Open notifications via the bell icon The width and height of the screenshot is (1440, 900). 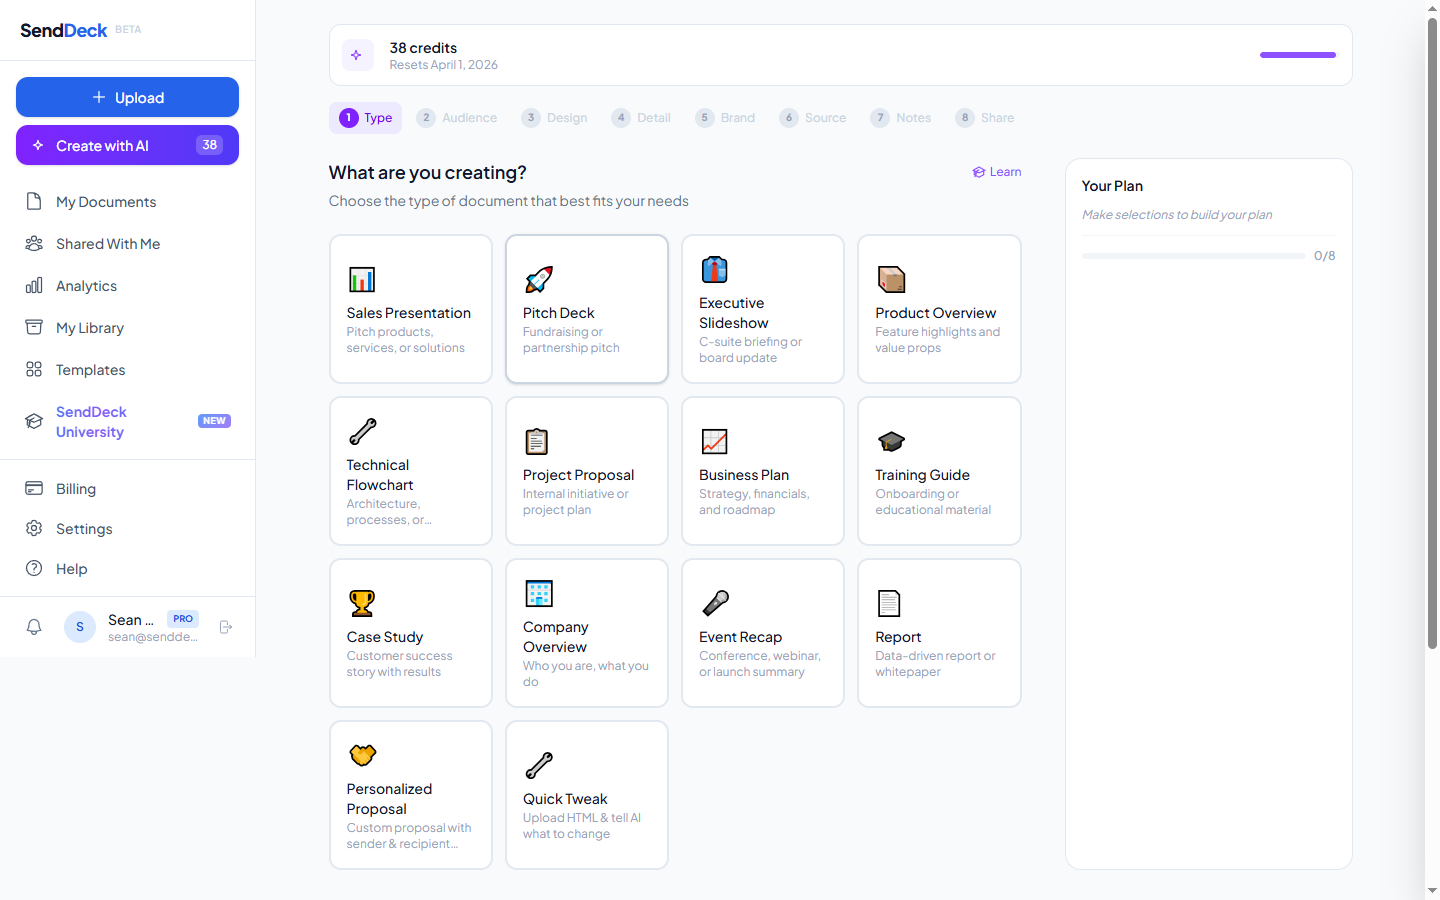(34, 627)
